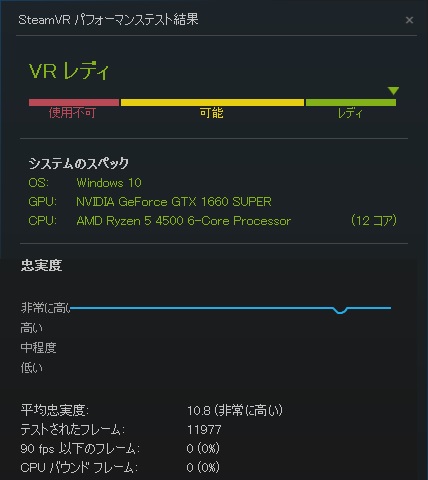This screenshot has width=428, height=480.
Task: Select the Windows 10 OS value
Action: [x=109, y=183]
